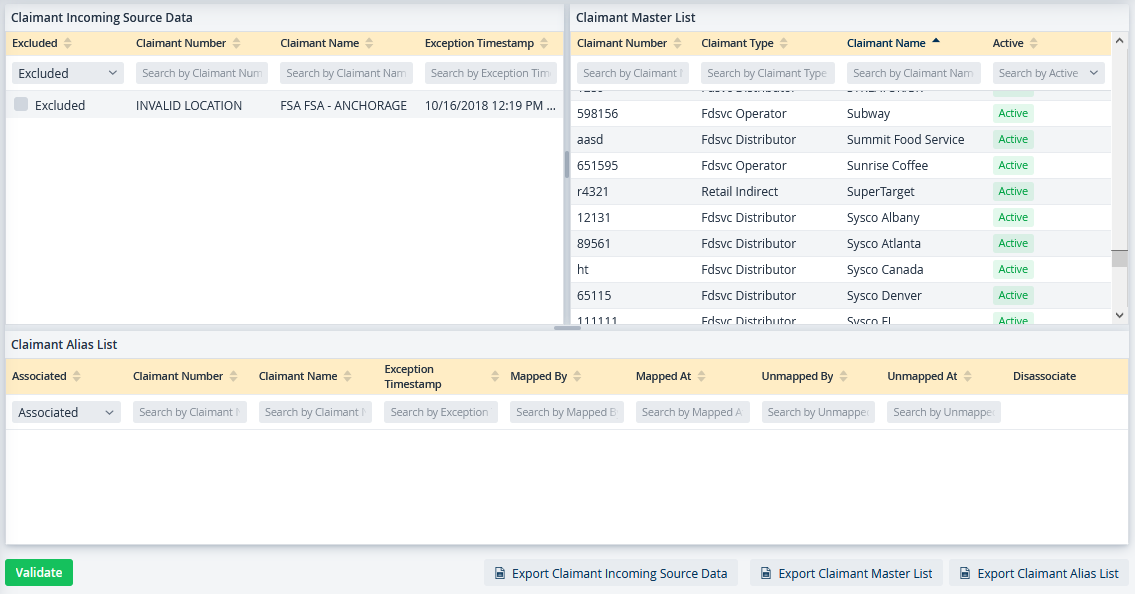Click the Master List vertical scrollbar thumb
Viewport: 1135px width, 594px height.
tap(1119, 258)
